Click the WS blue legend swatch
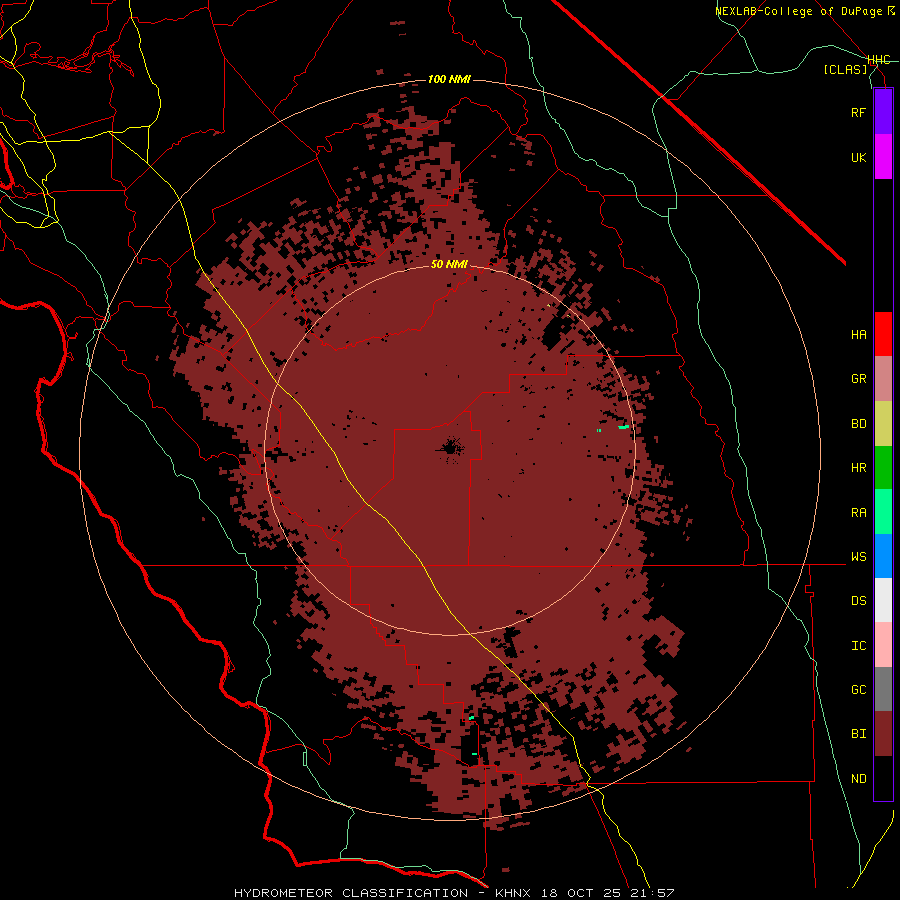The width and height of the screenshot is (900, 900). tap(883, 556)
